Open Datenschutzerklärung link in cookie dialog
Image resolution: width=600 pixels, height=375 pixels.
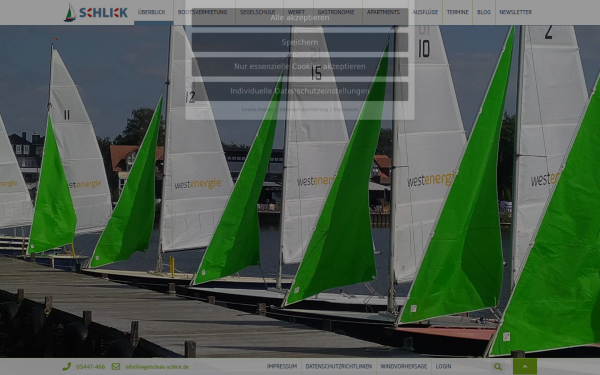click(x=303, y=109)
